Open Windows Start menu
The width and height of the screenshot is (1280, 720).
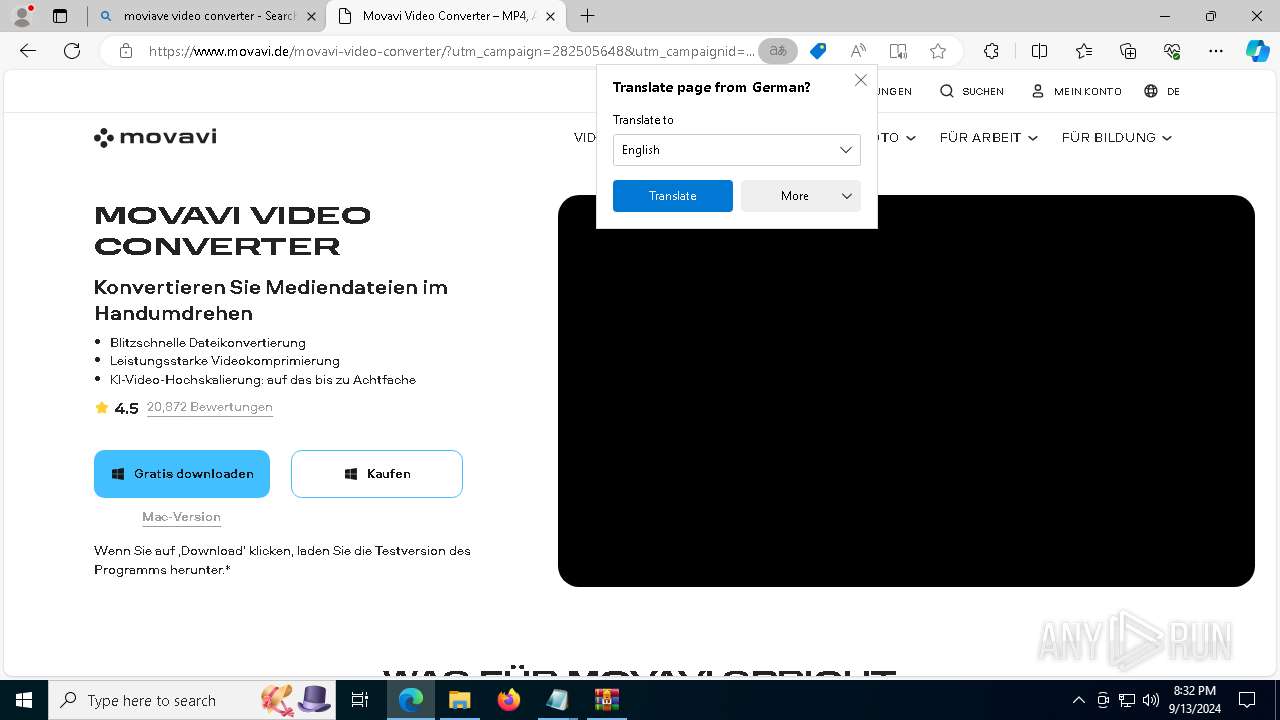click(24, 700)
